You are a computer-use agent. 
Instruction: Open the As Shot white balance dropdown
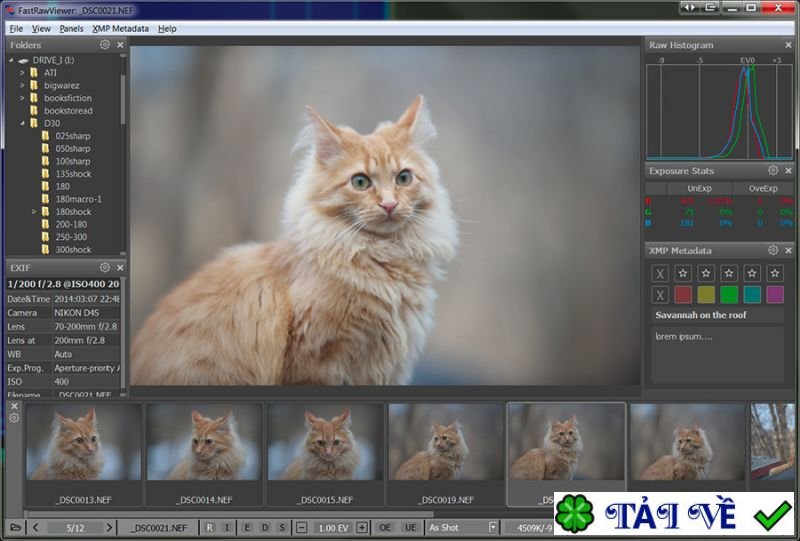492,527
